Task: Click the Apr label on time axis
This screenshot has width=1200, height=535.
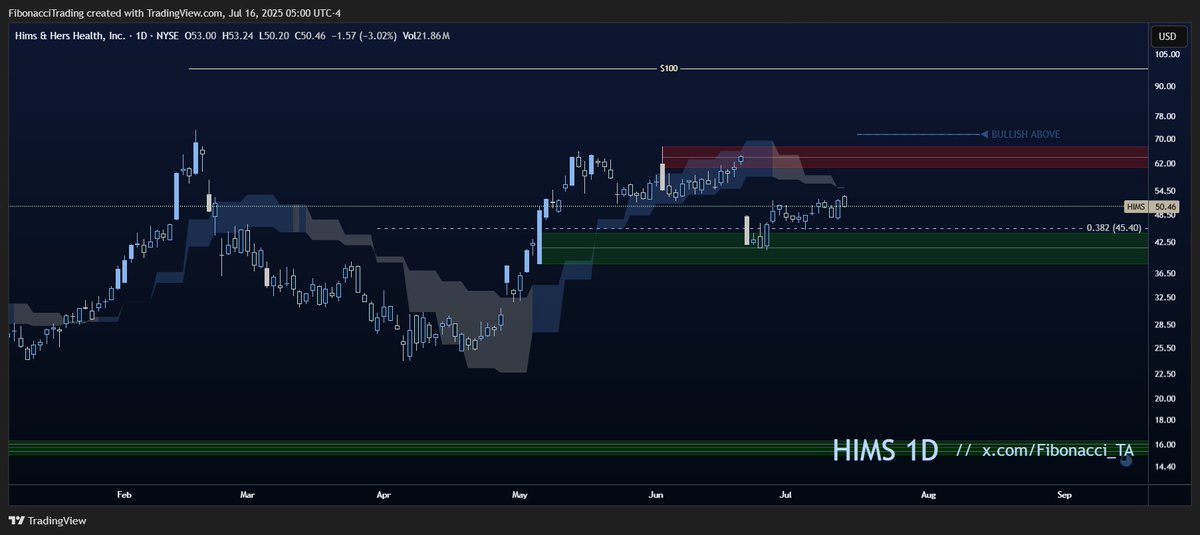Action: 384,495
